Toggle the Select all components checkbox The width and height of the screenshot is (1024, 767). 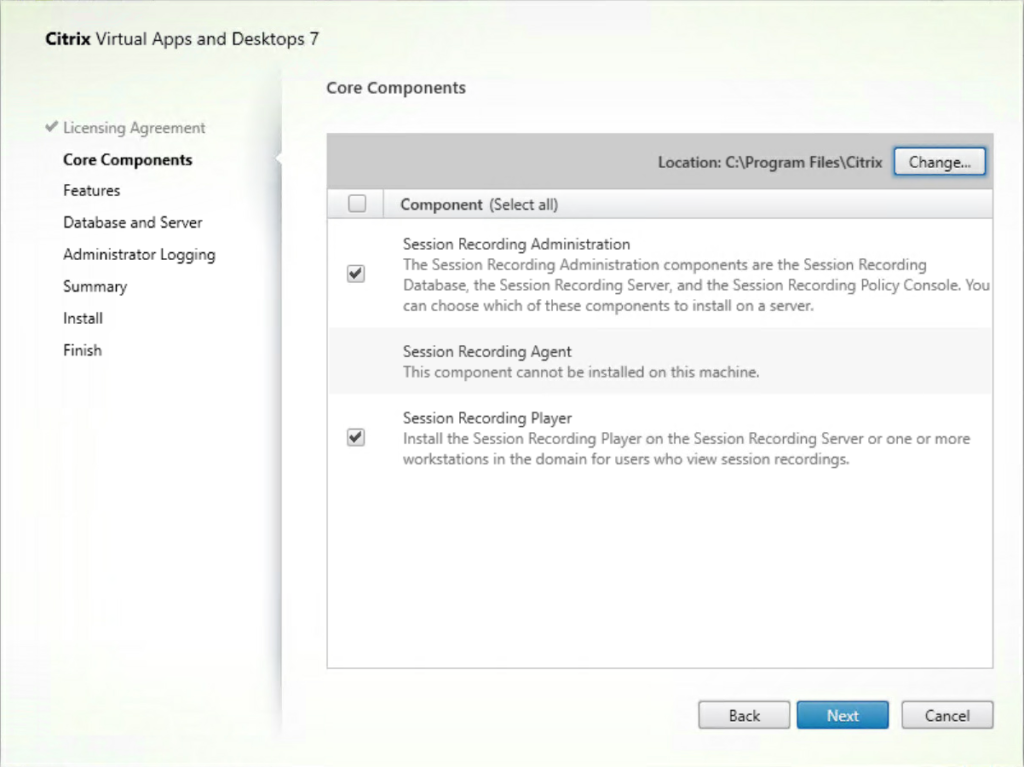[x=357, y=204]
